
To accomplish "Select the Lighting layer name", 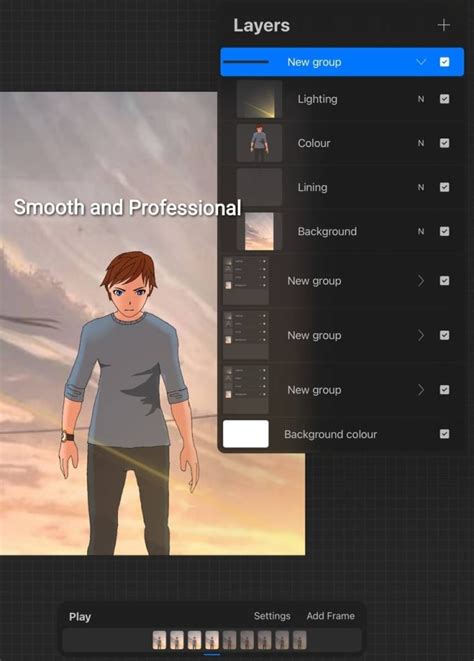I will click(x=318, y=99).
